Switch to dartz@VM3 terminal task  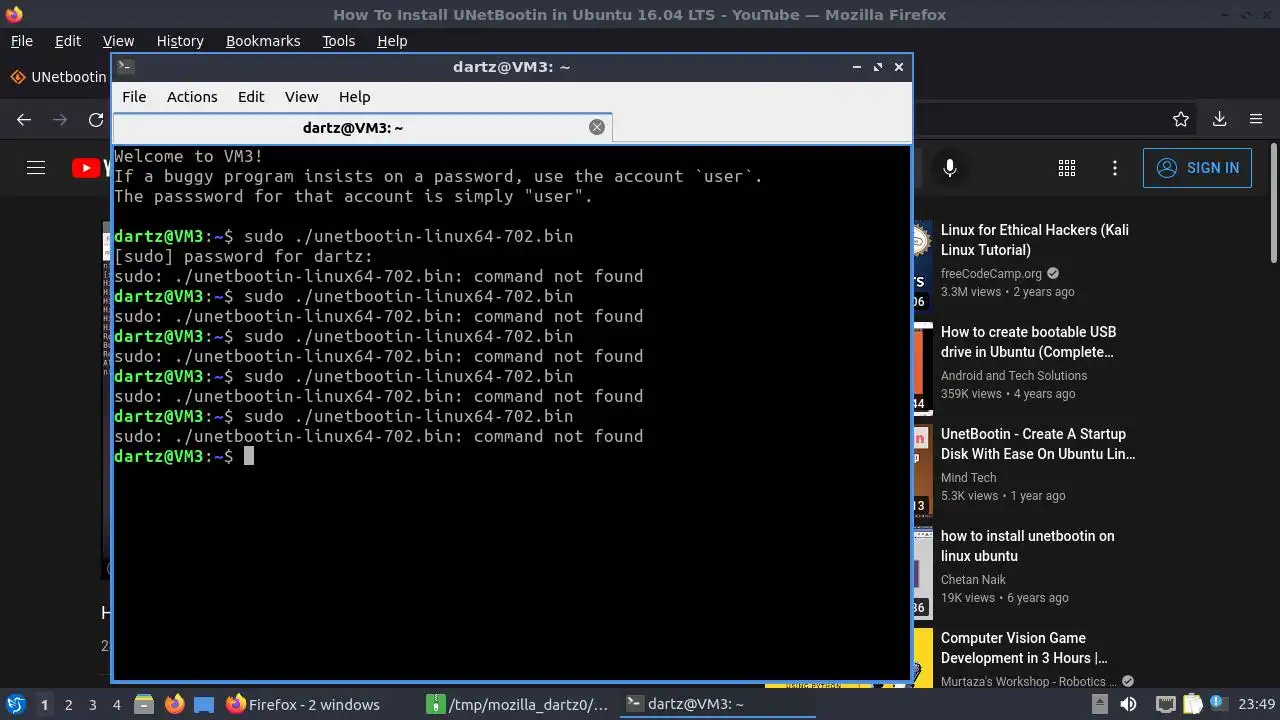[717, 705]
